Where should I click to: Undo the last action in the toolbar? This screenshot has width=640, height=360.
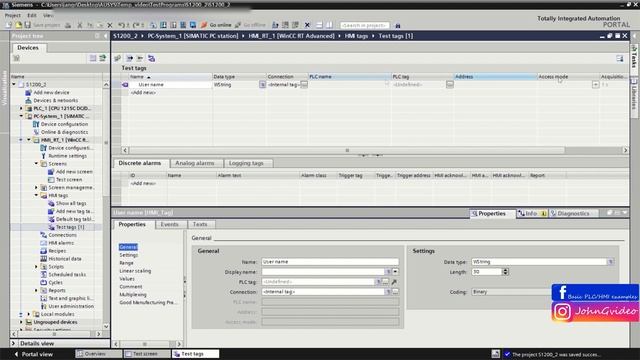(x=121, y=25)
